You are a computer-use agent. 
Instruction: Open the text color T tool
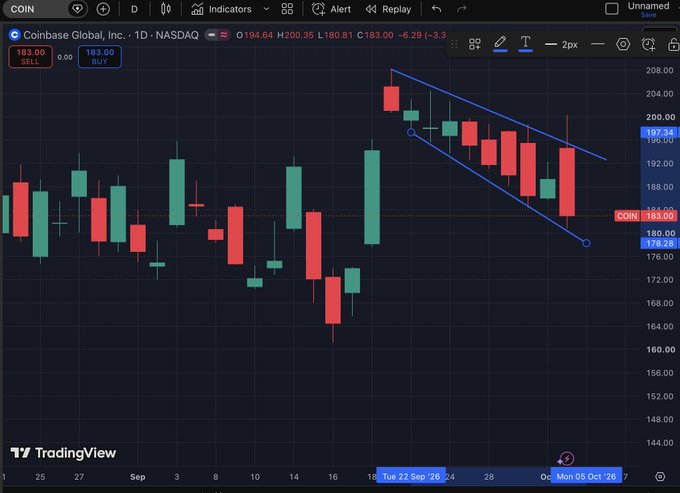[x=525, y=44]
